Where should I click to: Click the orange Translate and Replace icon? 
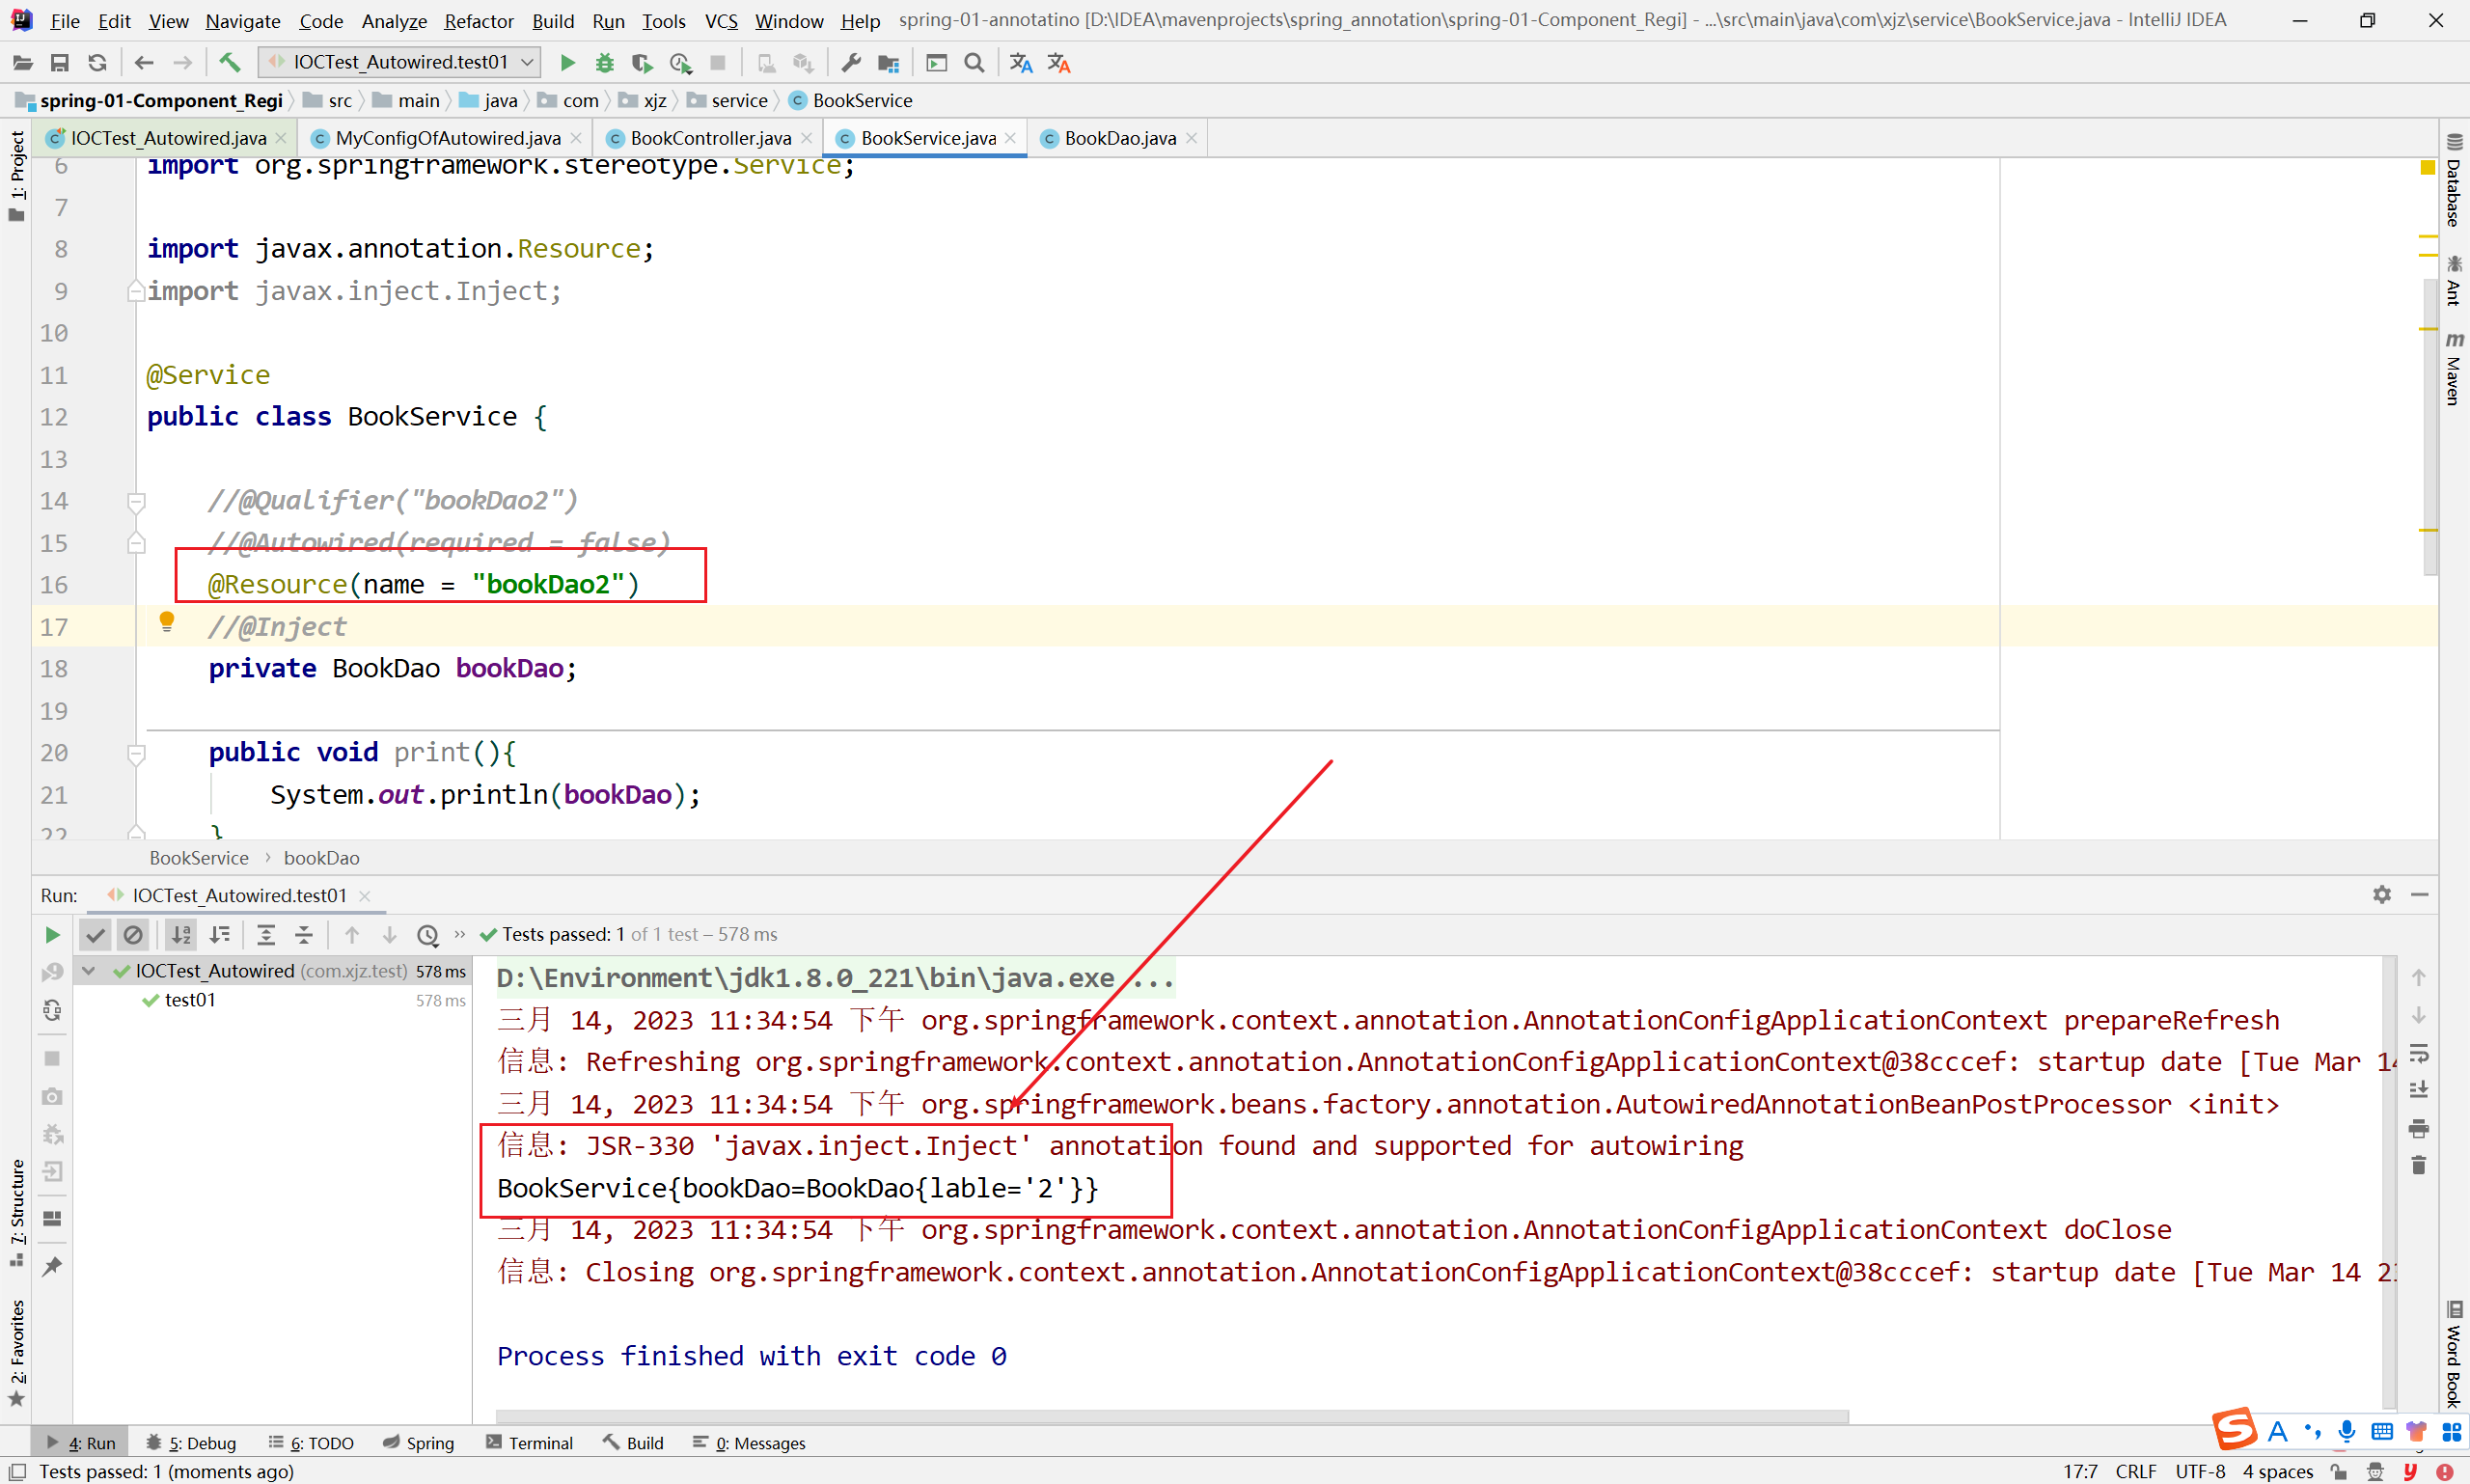click(x=1059, y=63)
